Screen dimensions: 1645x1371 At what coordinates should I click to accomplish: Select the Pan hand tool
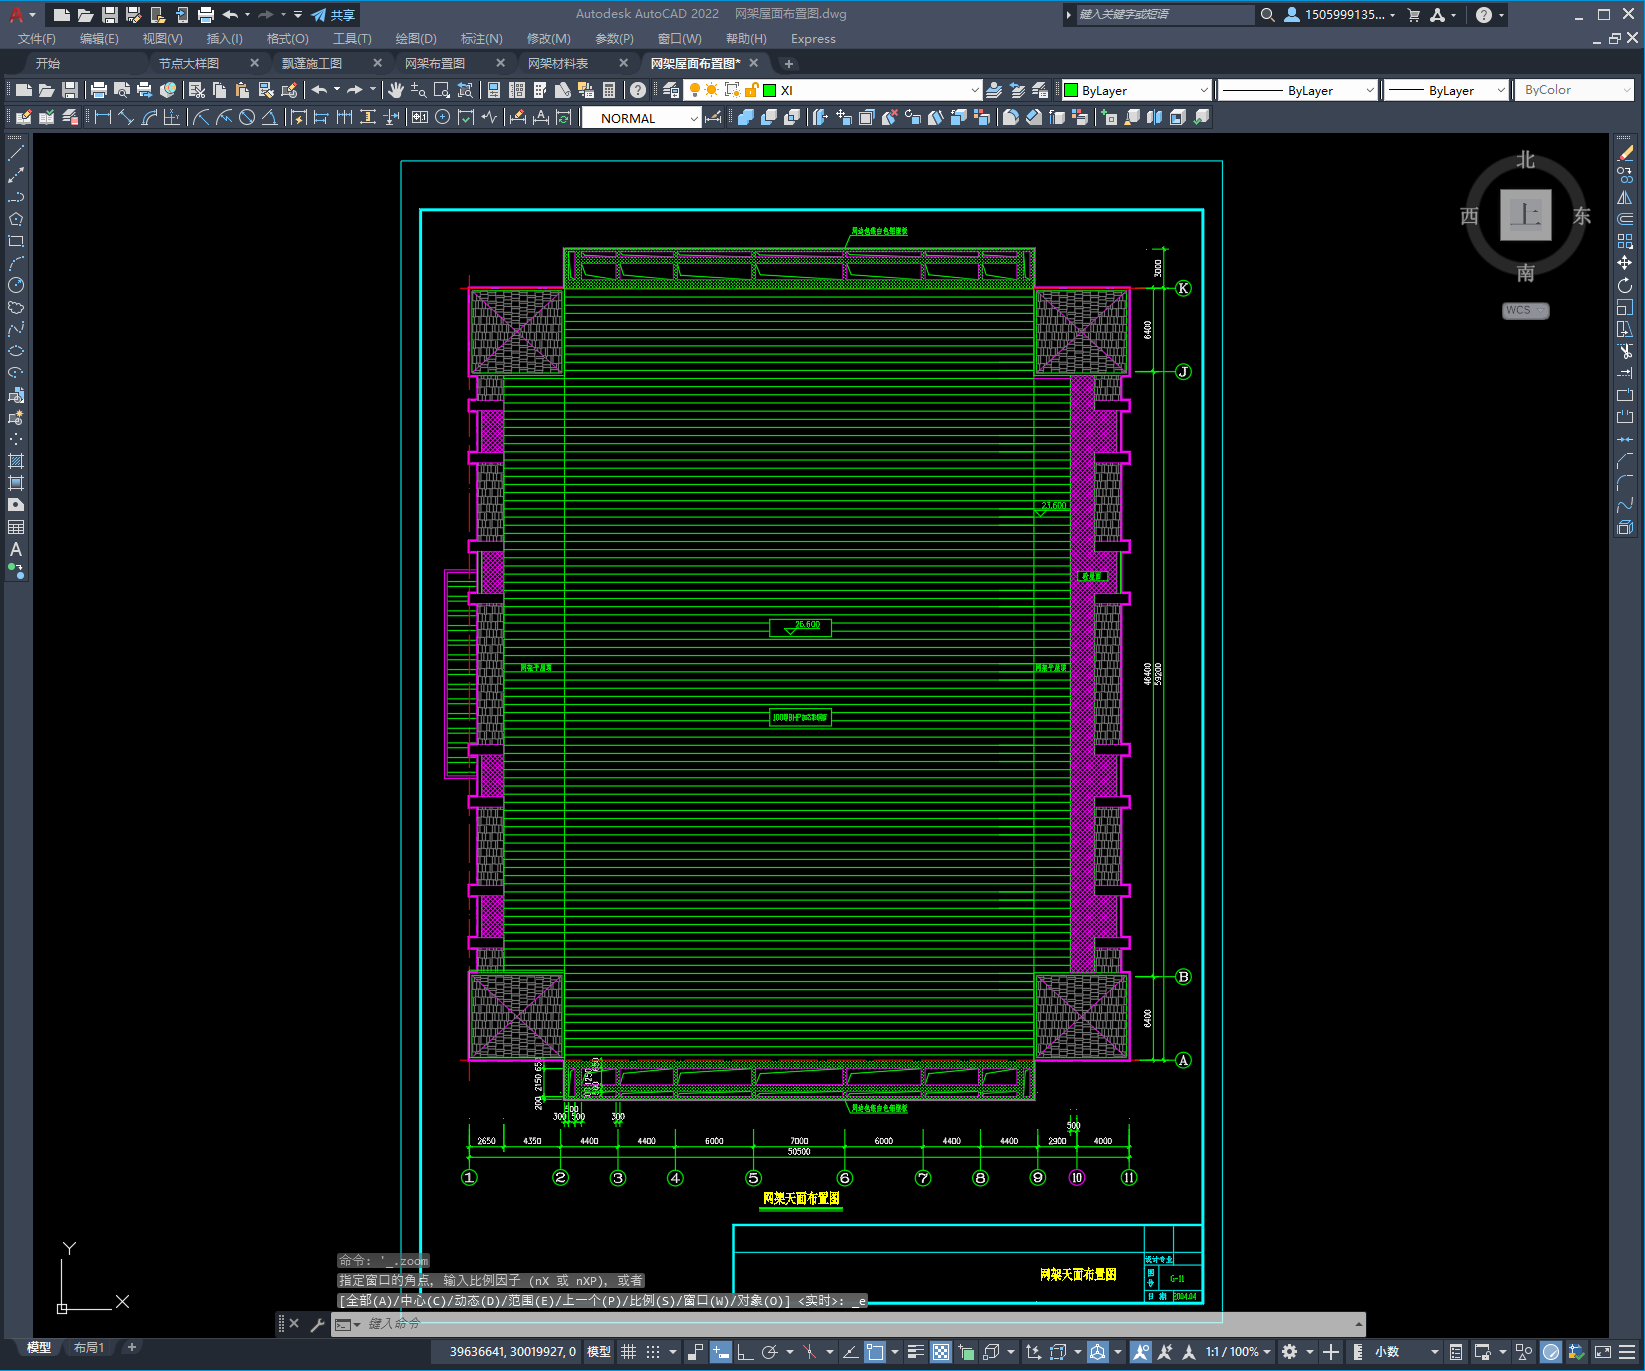[396, 90]
